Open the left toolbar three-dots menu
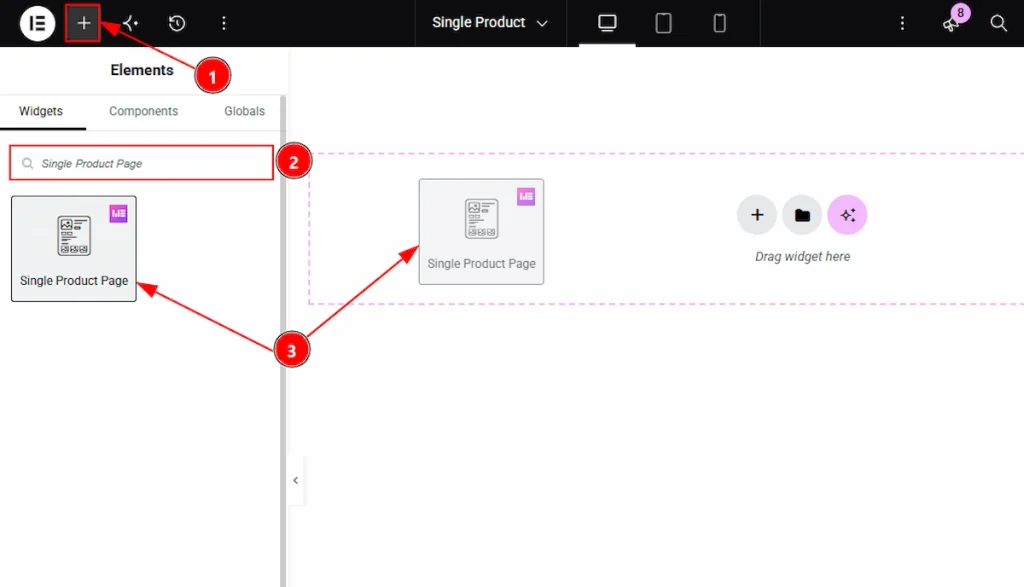 (224, 24)
